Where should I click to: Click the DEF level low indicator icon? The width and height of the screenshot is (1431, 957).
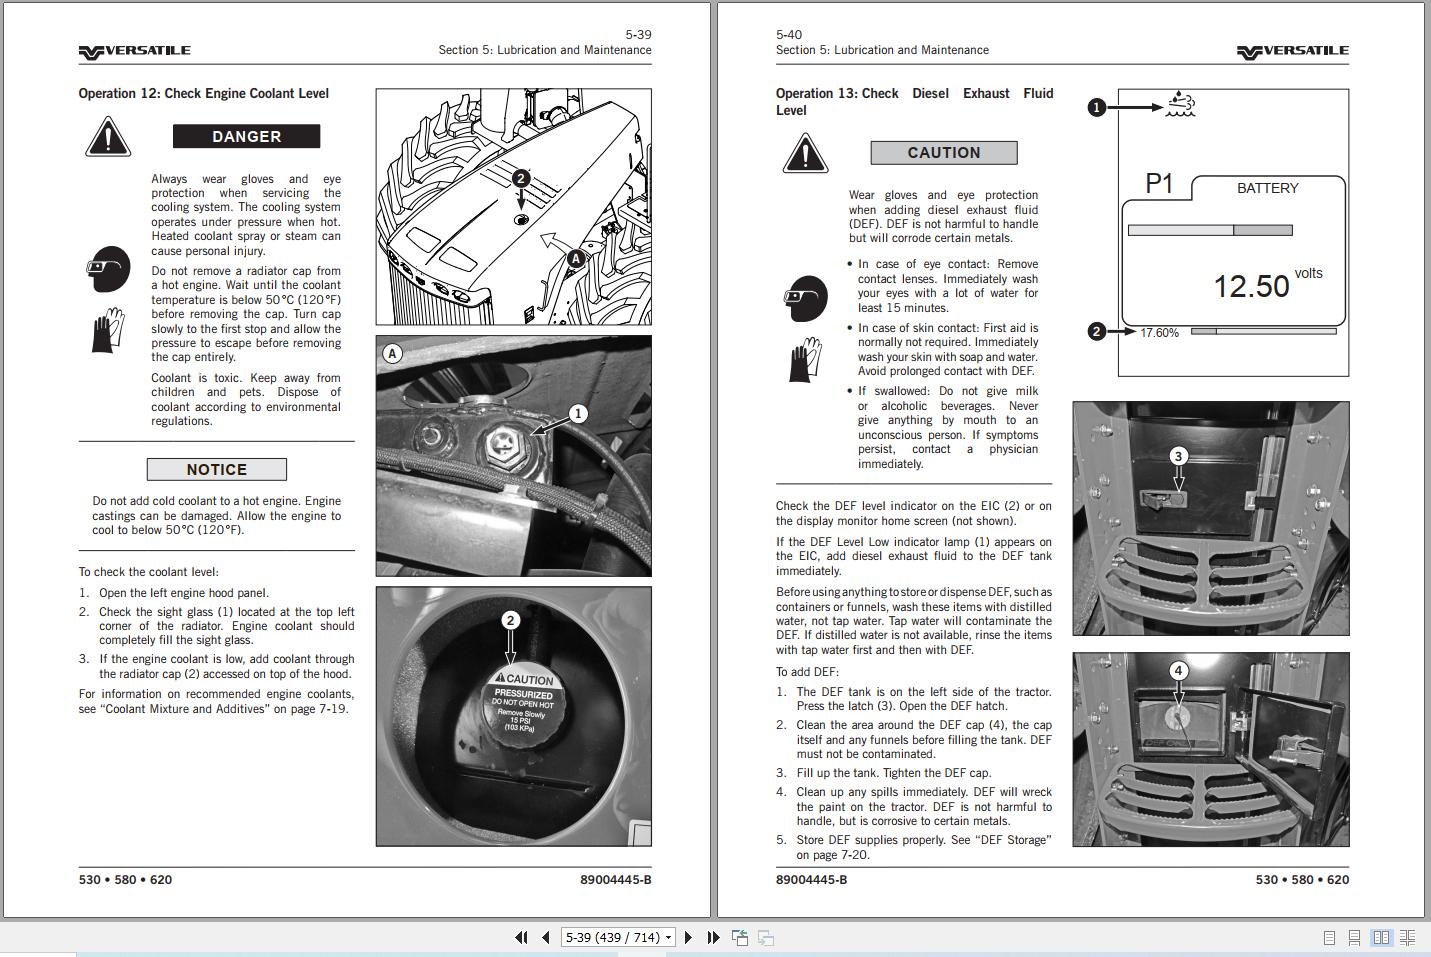[1181, 104]
